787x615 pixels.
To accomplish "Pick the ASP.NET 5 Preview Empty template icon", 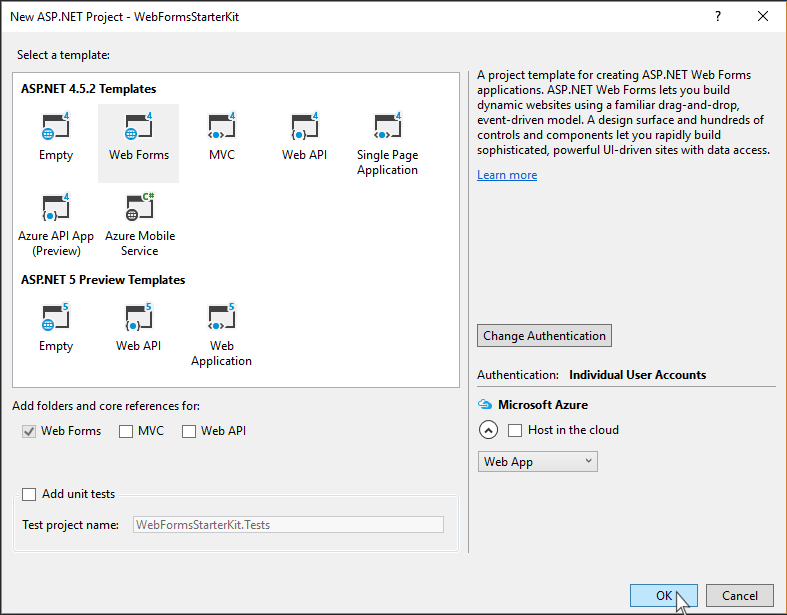I will tap(56, 317).
